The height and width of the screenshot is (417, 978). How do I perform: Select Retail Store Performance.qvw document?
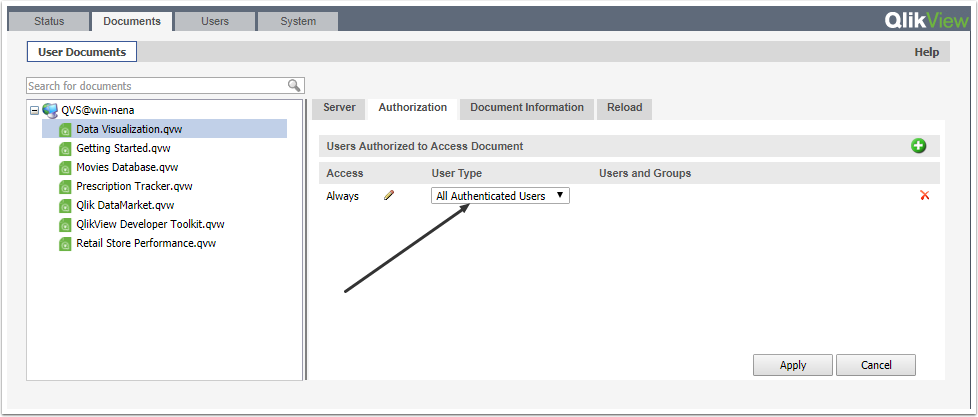coord(146,244)
